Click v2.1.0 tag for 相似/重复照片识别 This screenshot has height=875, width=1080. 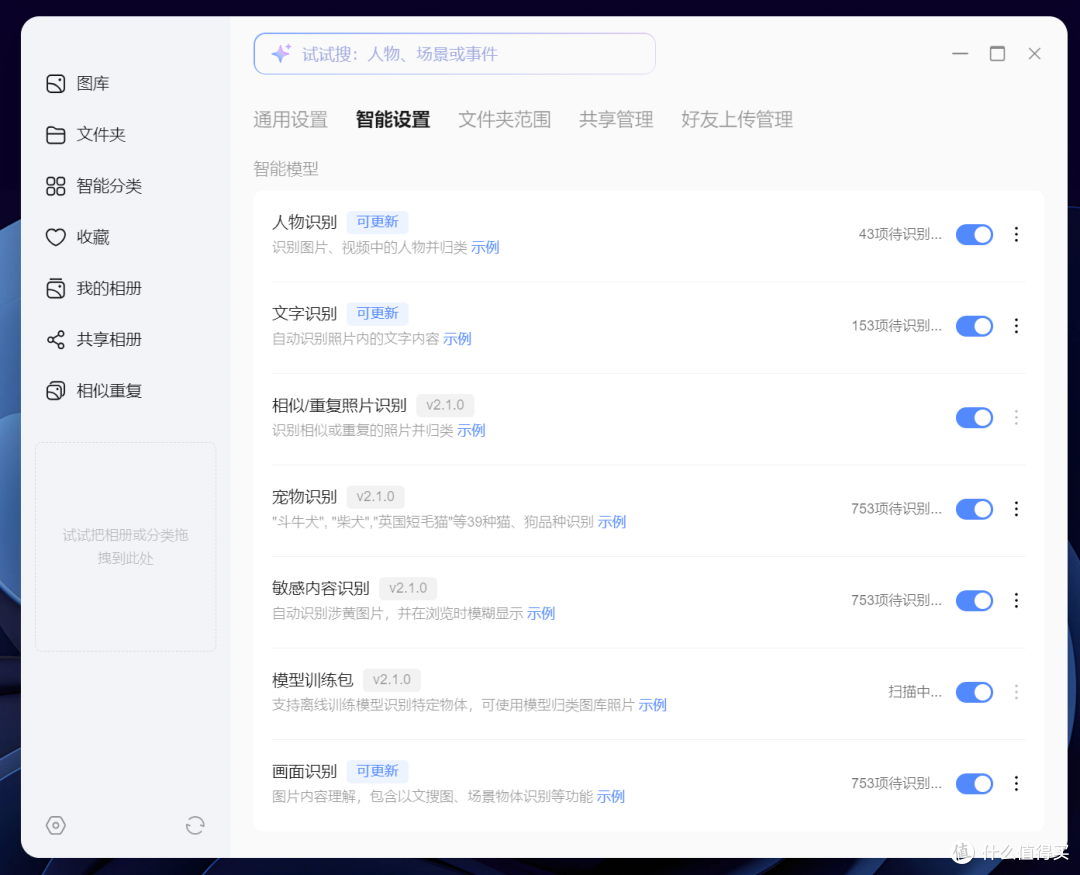pos(445,405)
